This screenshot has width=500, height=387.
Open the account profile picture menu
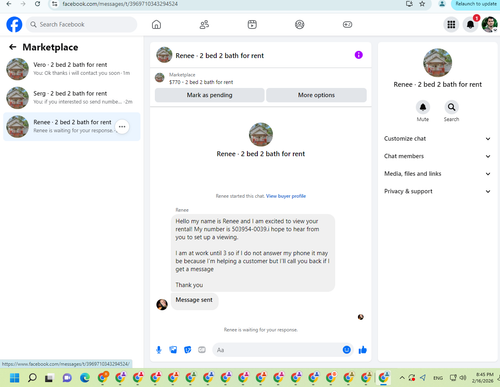(x=489, y=24)
